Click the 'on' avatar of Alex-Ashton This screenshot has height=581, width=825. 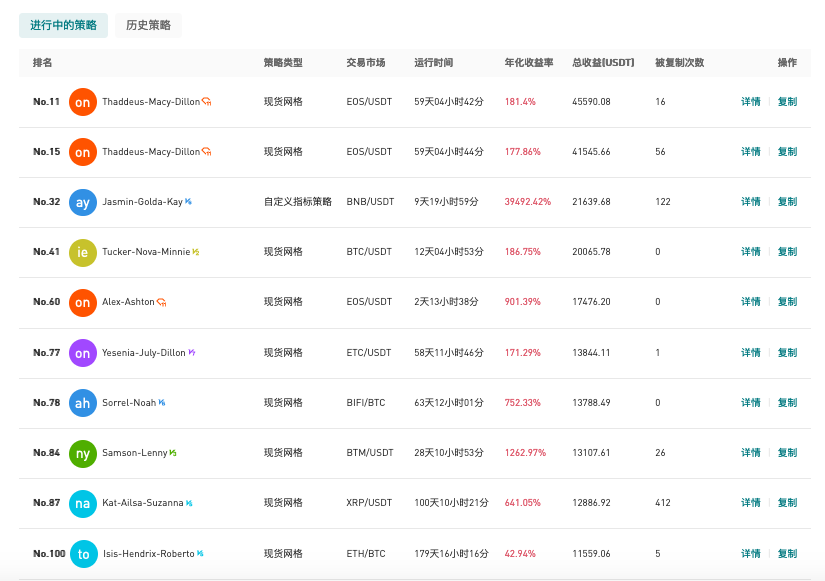[83, 302]
